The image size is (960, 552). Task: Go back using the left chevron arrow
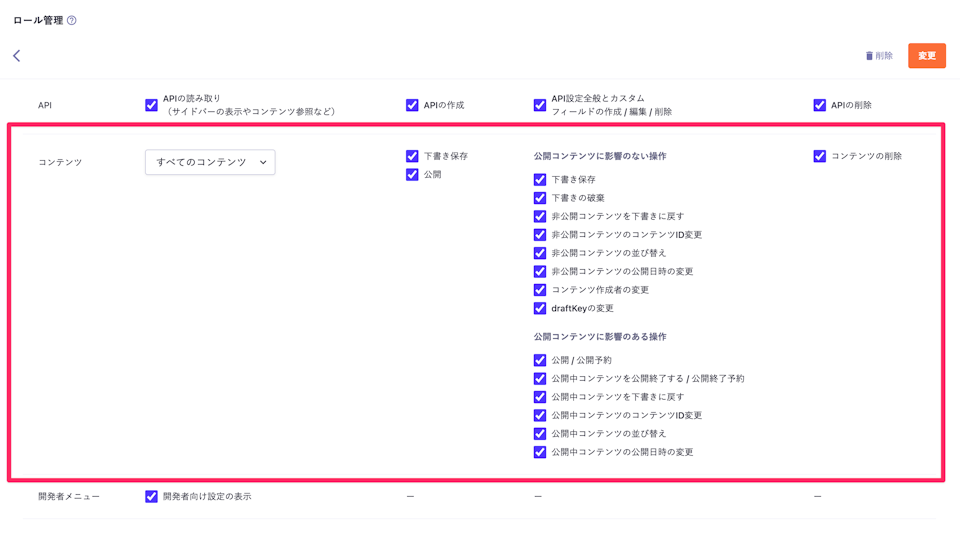coord(17,56)
